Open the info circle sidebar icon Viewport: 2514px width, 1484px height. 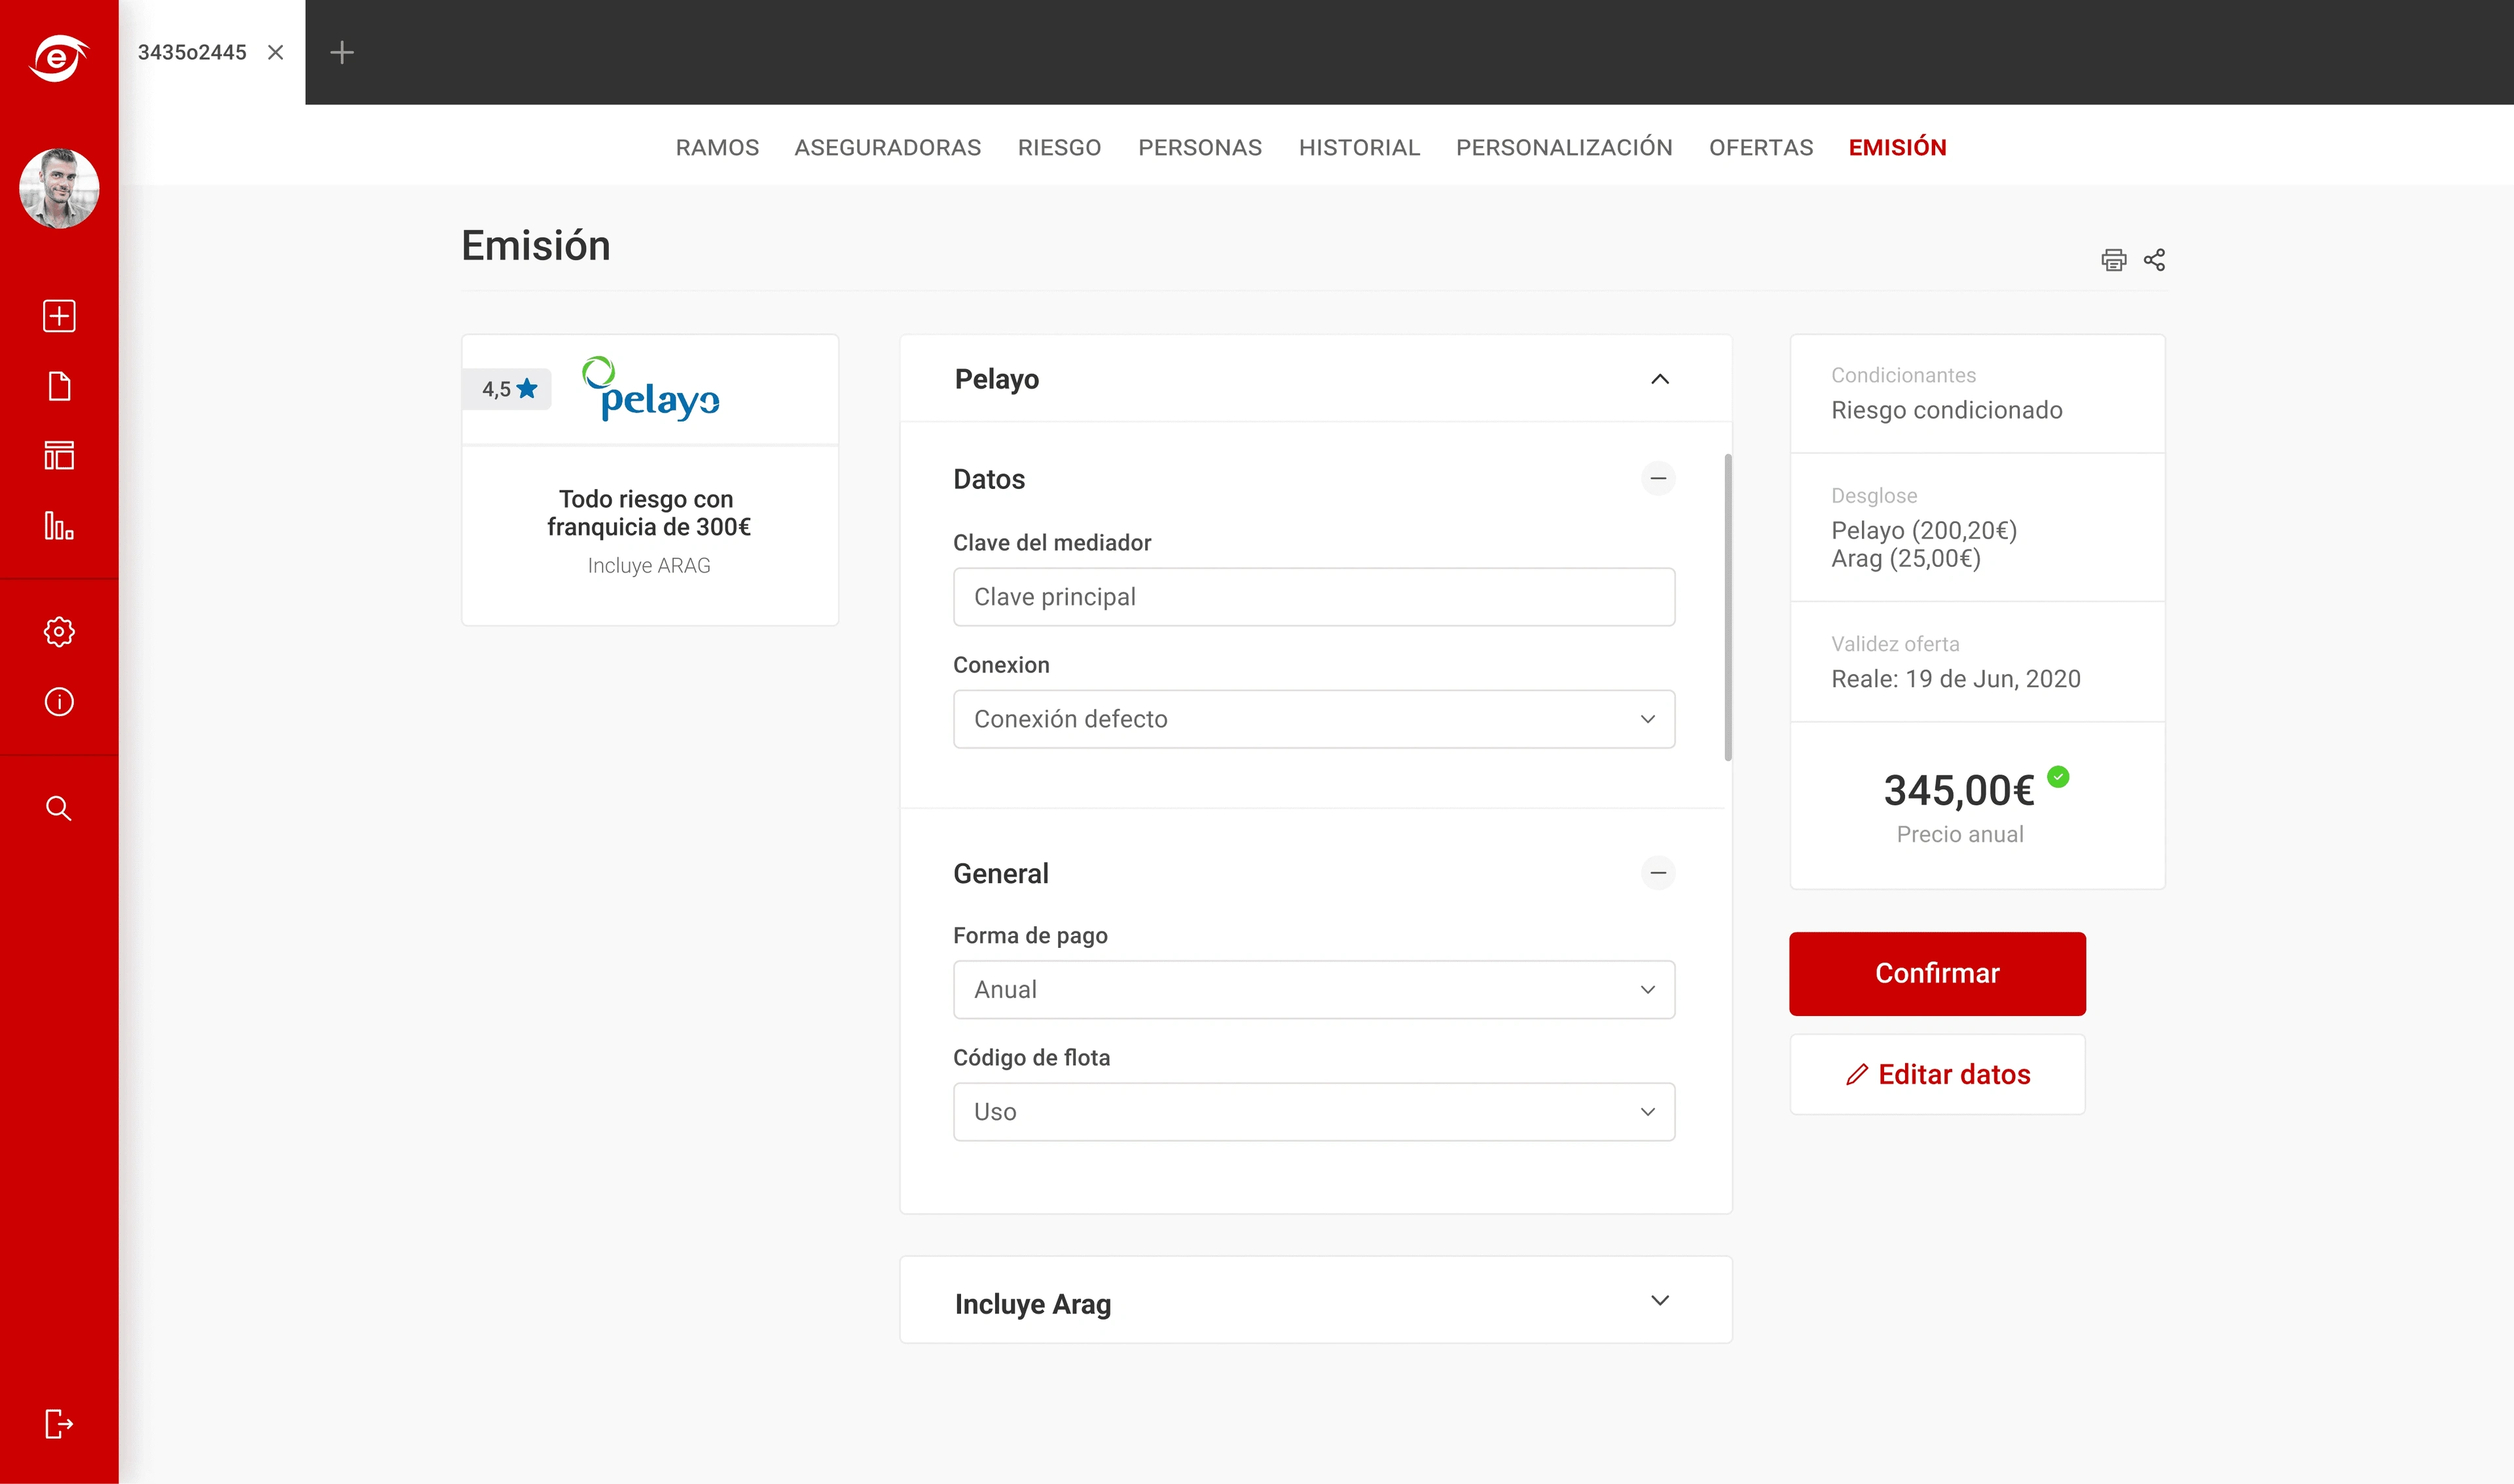click(x=59, y=702)
